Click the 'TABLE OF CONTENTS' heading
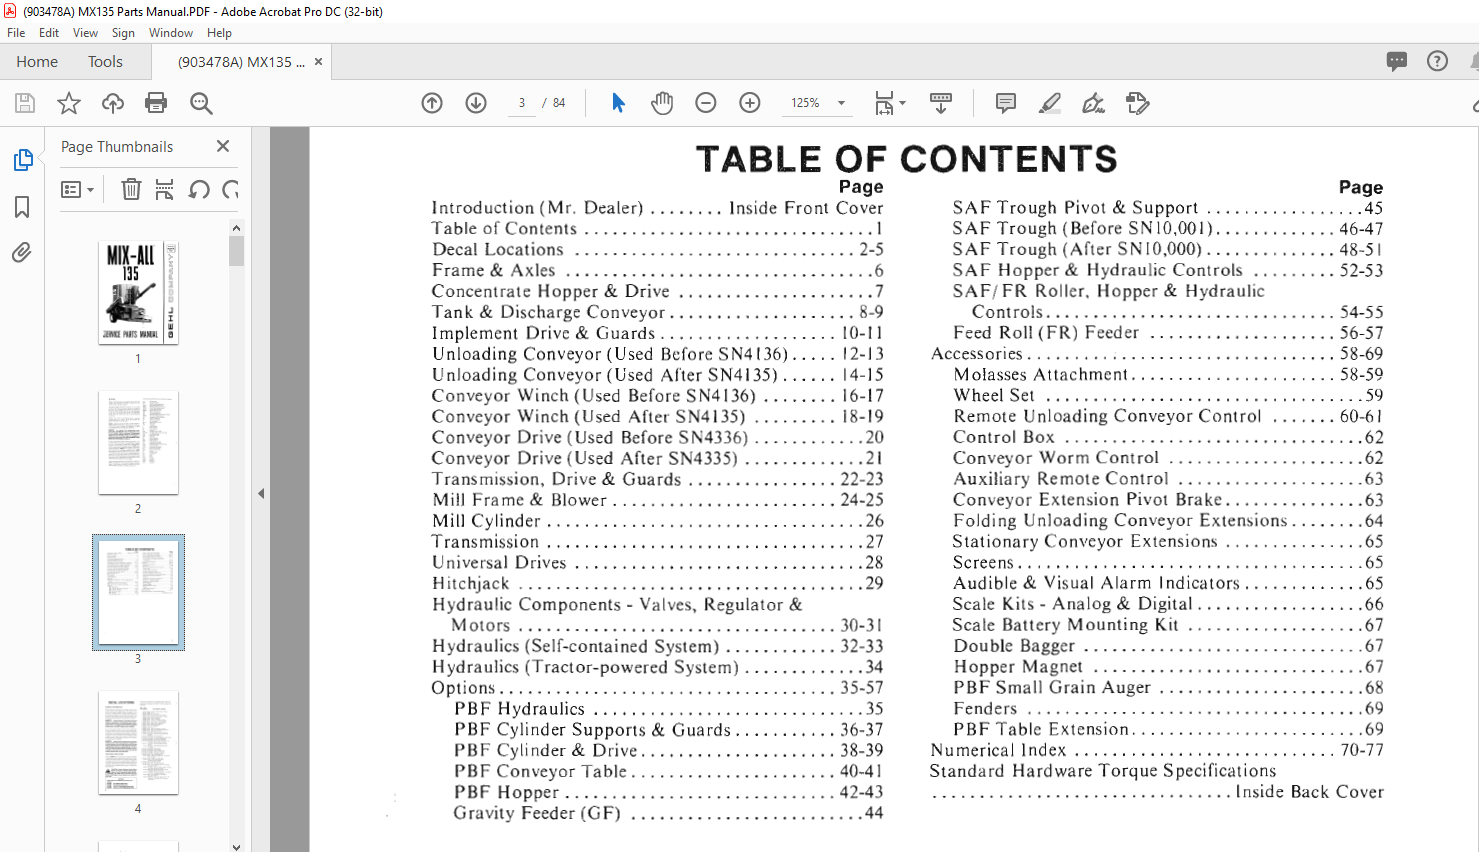 pyautogui.click(x=907, y=159)
